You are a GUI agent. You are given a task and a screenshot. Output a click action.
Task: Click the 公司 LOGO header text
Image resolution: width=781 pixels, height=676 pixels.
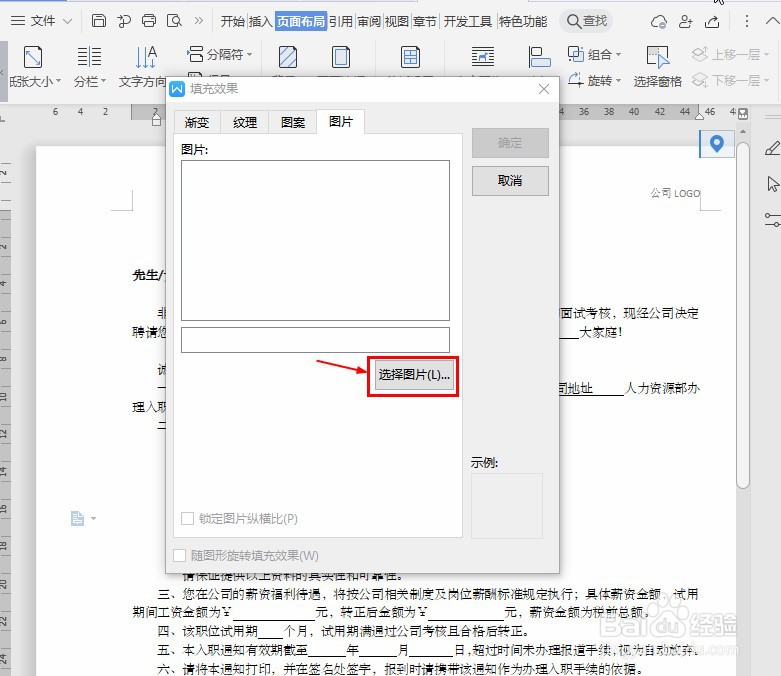tap(675, 193)
